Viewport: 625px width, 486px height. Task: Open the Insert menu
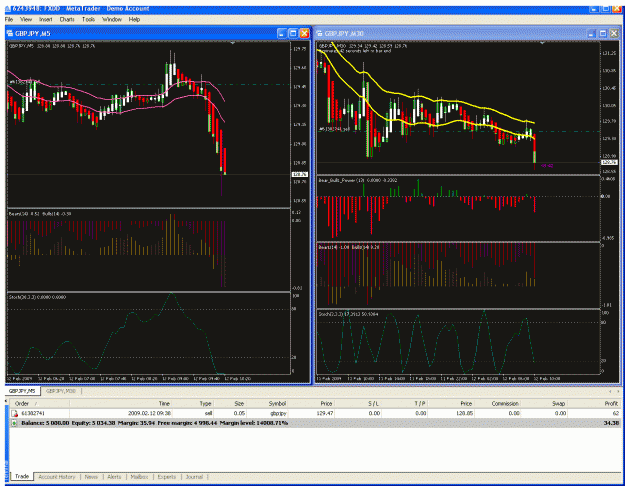click(x=45, y=19)
